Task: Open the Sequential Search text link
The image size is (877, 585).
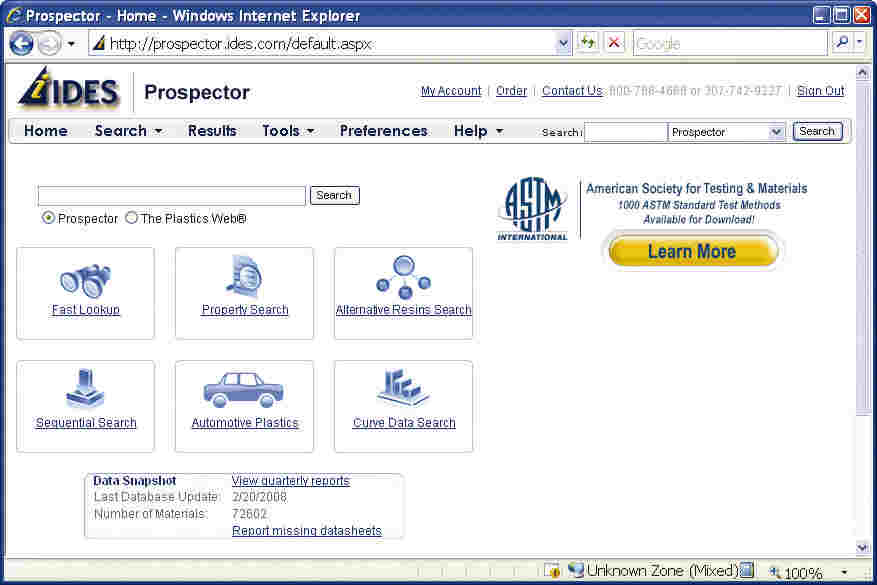Action: coord(86,423)
